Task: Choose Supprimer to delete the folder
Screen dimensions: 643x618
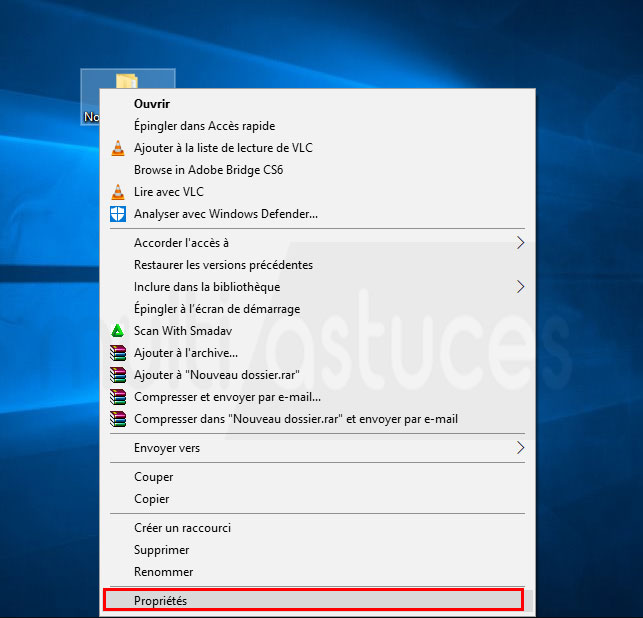Action: 162,550
